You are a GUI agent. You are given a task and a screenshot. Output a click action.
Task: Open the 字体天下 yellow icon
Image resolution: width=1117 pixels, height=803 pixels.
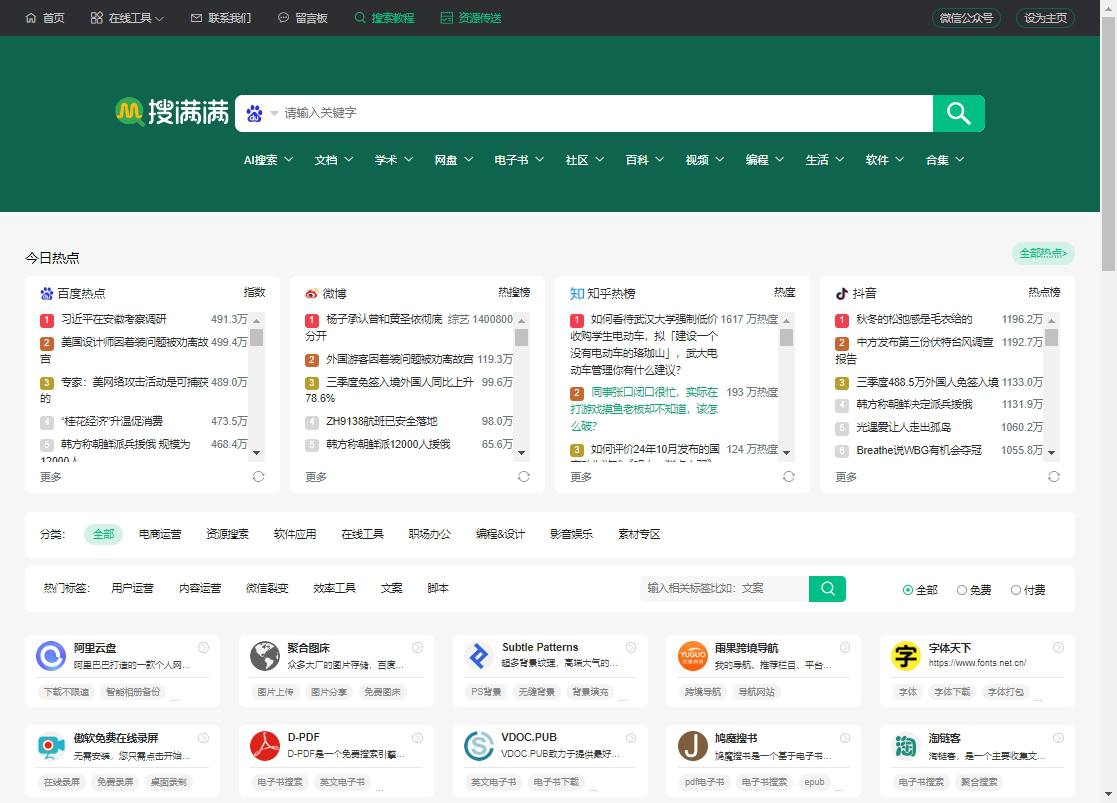tap(905, 656)
